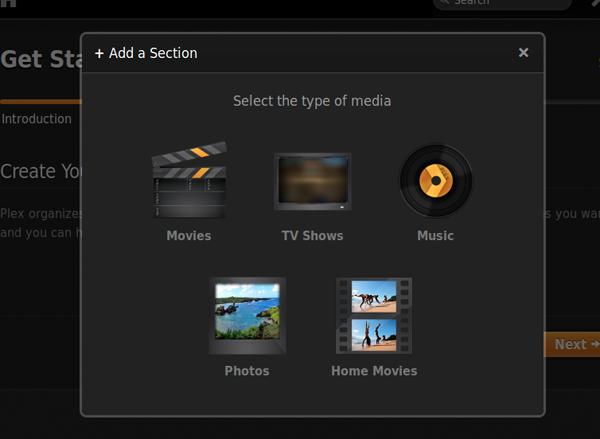
Task: Select the Photos landscape picture icon
Action: pos(247,315)
